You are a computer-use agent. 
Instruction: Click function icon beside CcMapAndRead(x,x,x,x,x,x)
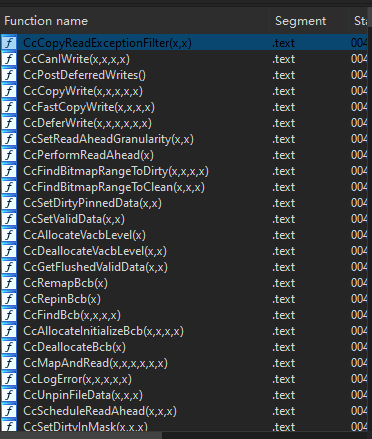[x=9, y=363]
